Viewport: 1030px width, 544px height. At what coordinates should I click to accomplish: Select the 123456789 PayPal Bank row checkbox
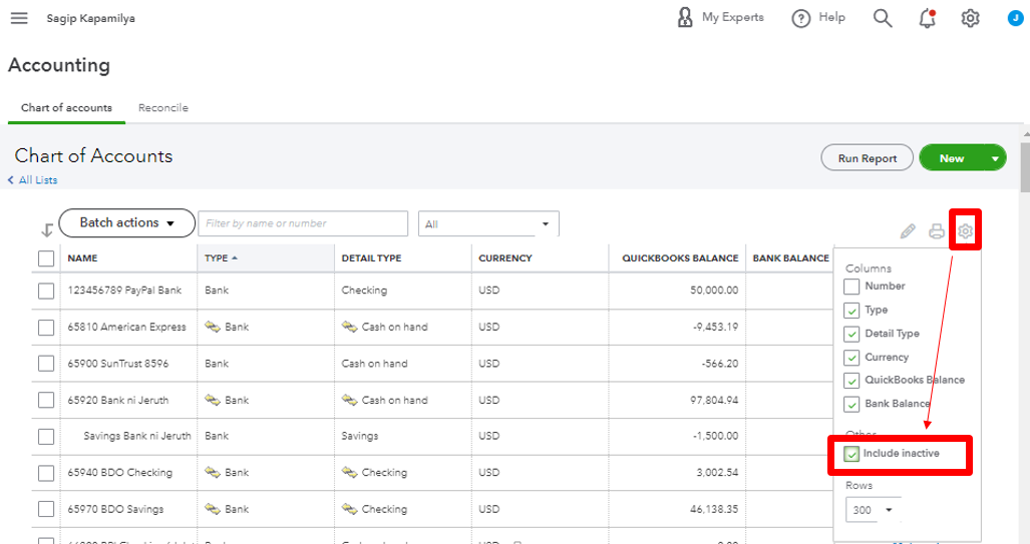tap(46, 291)
